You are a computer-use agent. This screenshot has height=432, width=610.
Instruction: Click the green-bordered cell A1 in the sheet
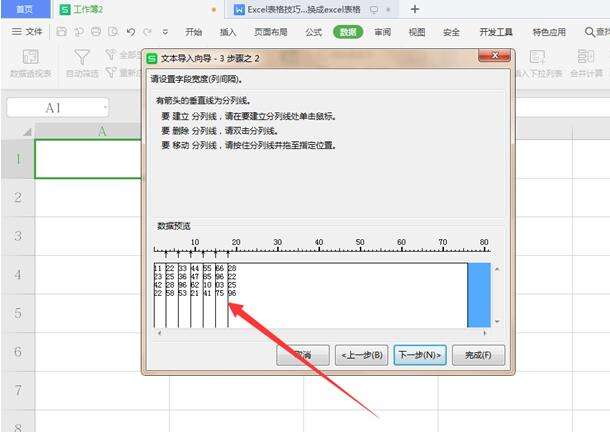point(89,159)
